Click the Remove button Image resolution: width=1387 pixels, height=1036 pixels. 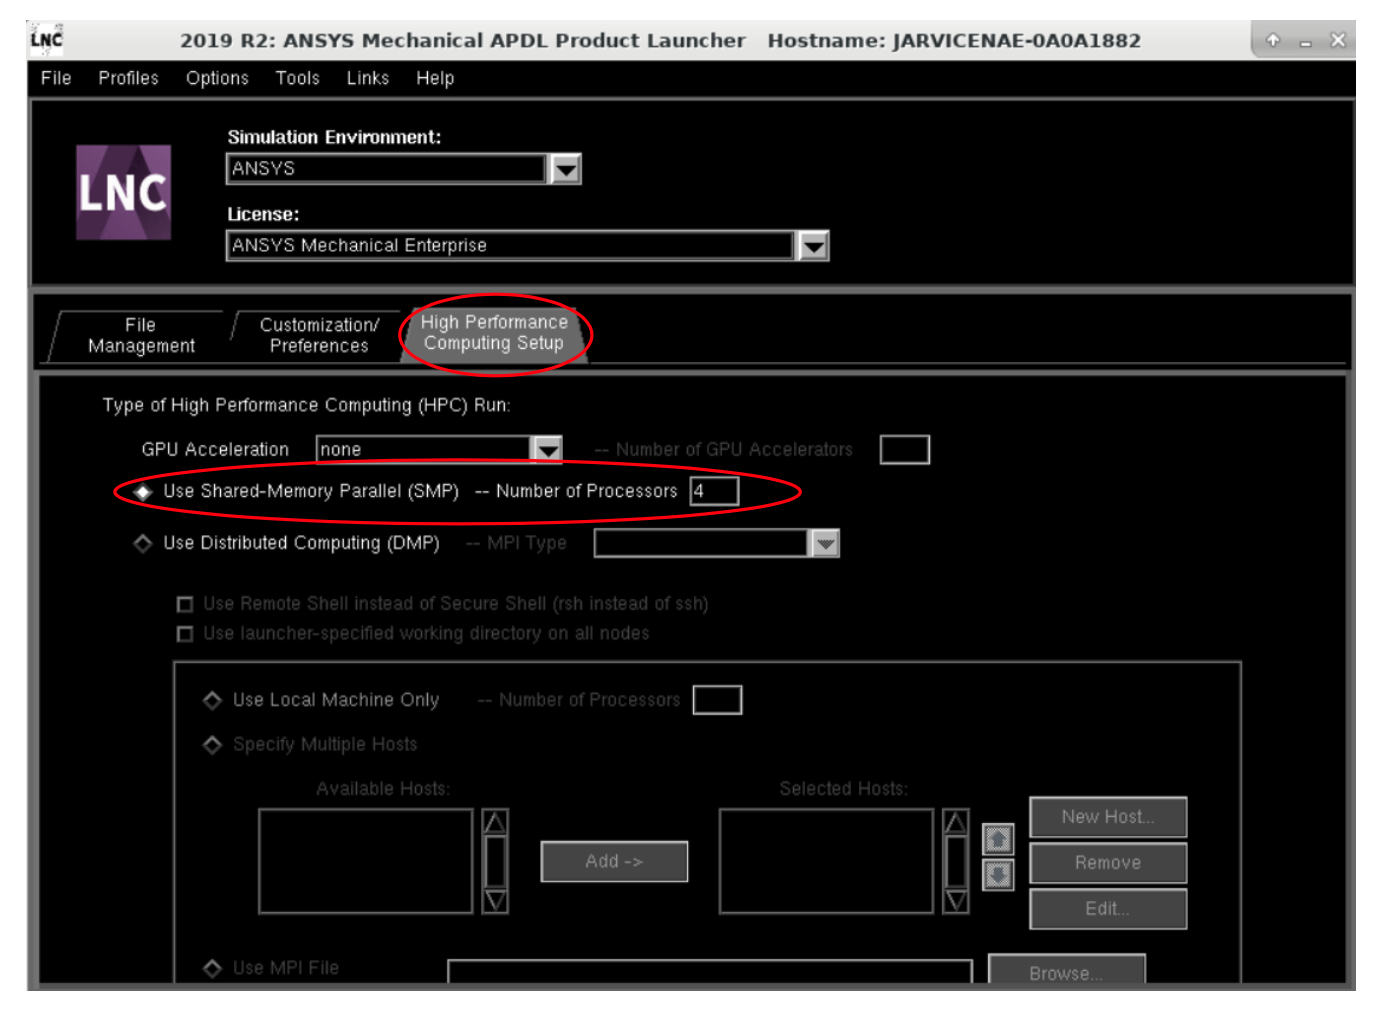click(x=1108, y=863)
